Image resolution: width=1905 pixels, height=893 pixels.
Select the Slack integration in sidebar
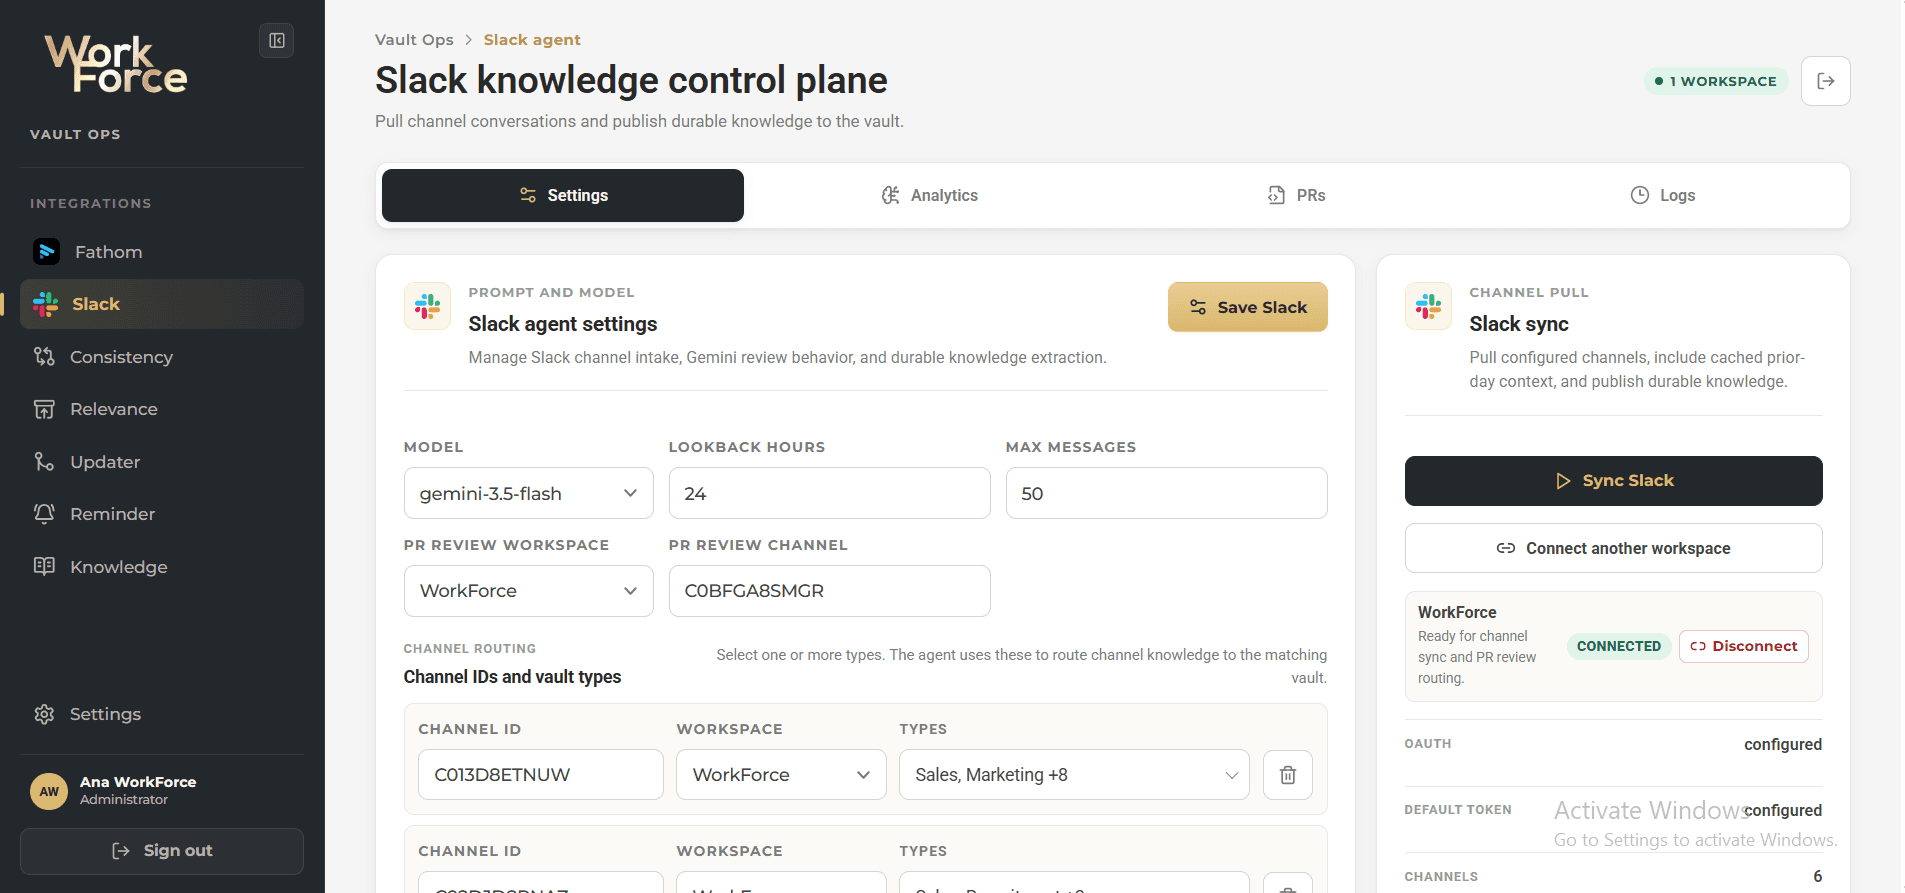pos(161,304)
